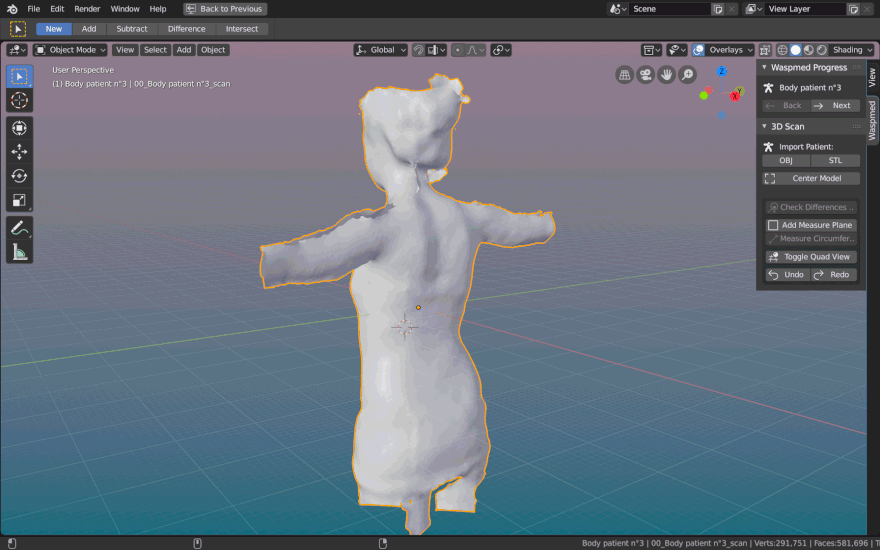Switch to solid viewport shading
Image resolution: width=880 pixels, height=550 pixels.
pos(795,50)
